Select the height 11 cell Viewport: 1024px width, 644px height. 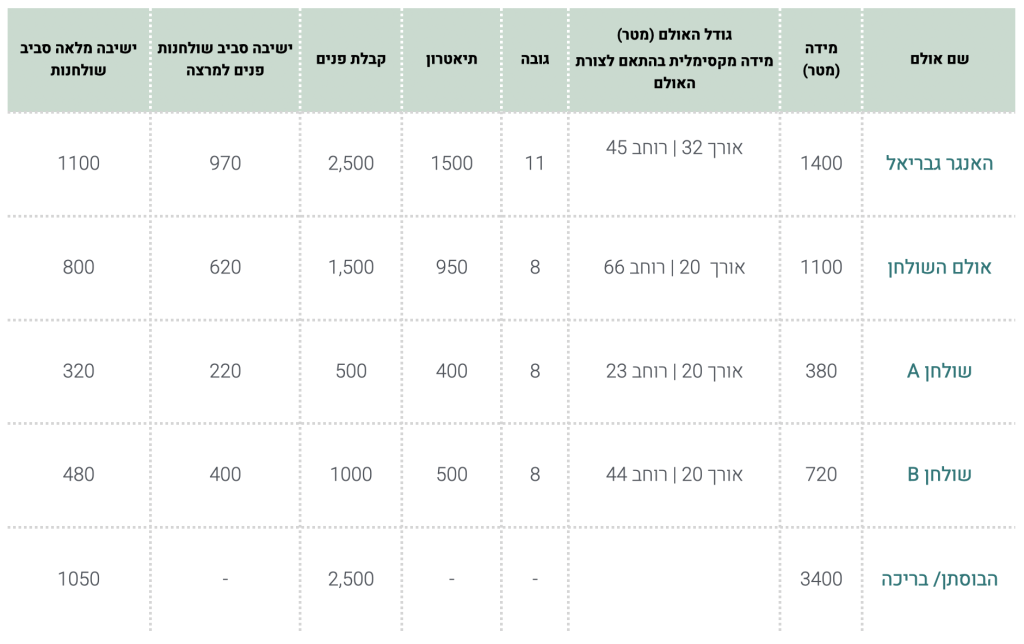[535, 163]
